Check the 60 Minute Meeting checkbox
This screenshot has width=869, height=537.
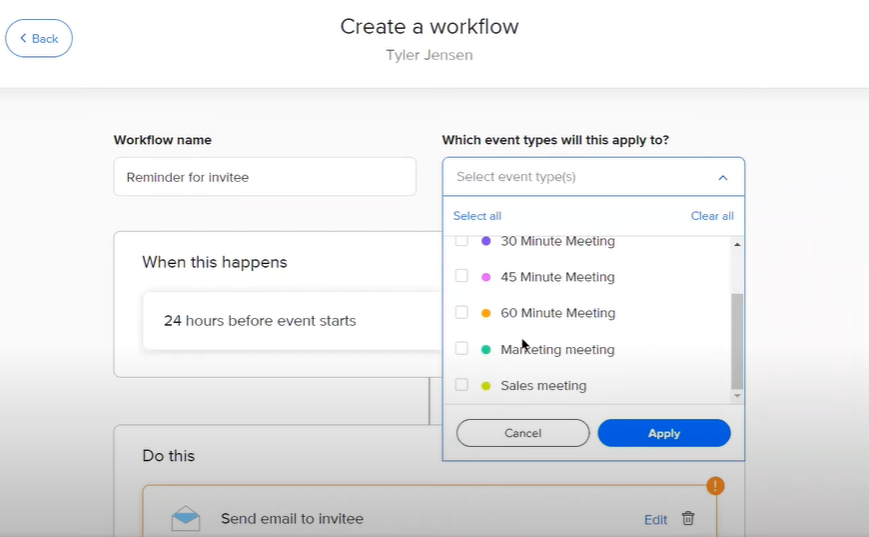(462, 312)
